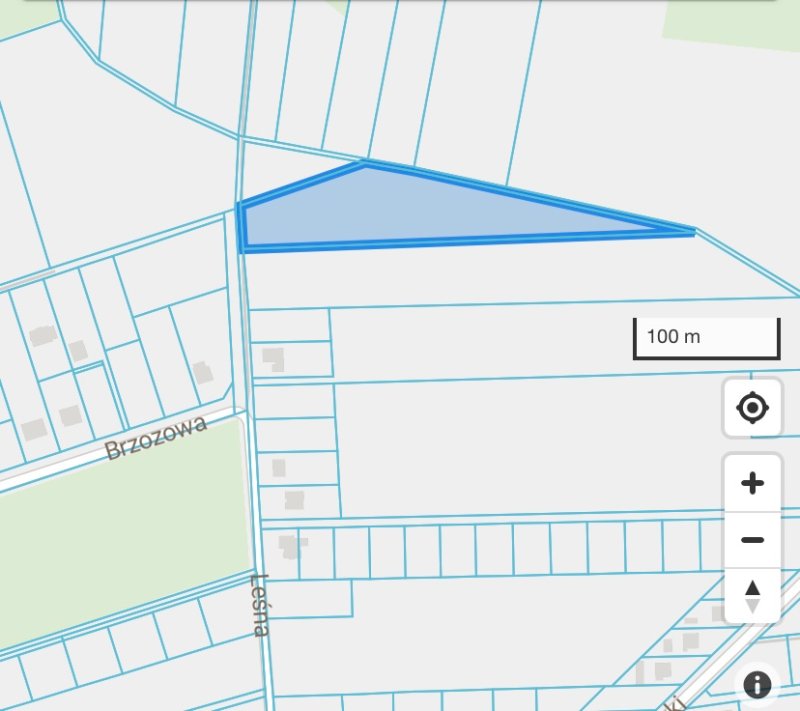The width and height of the screenshot is (800, 711).
Task: Zoom in with the plus button
Action: [x=752, y=484]
